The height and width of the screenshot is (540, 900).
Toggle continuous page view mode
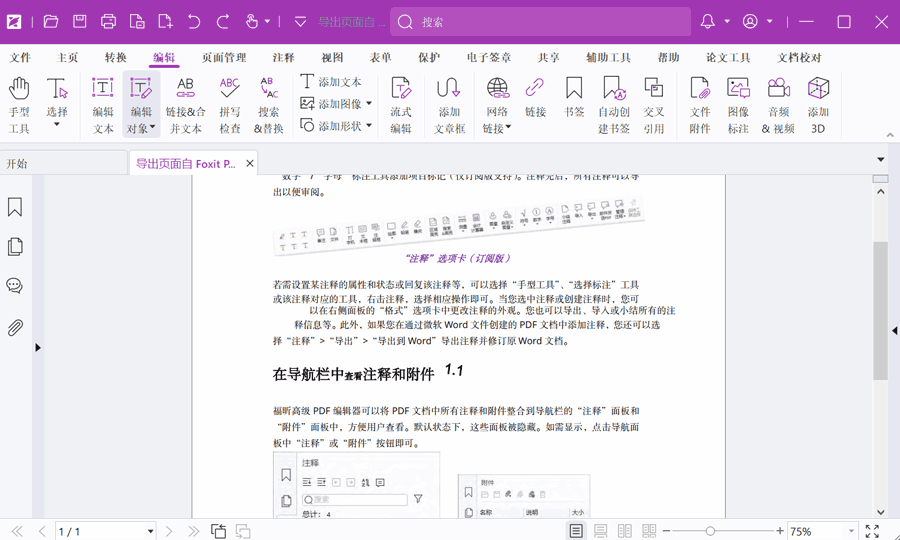tap(600, 532)
